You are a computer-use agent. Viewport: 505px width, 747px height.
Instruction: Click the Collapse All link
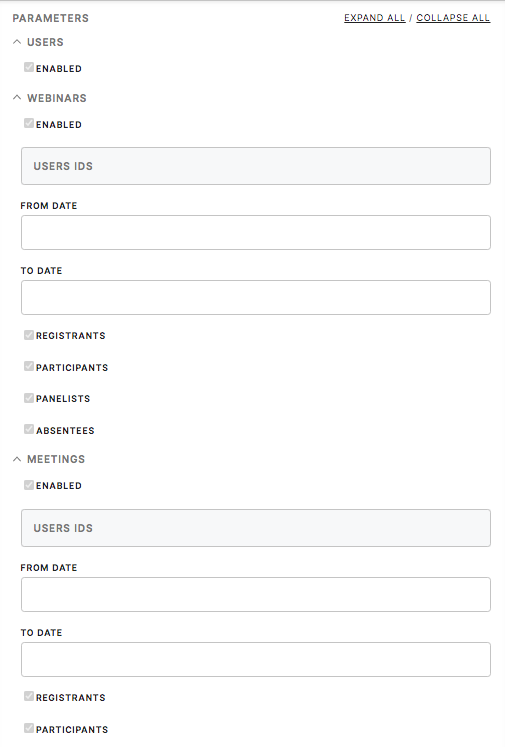click(453, 18)
